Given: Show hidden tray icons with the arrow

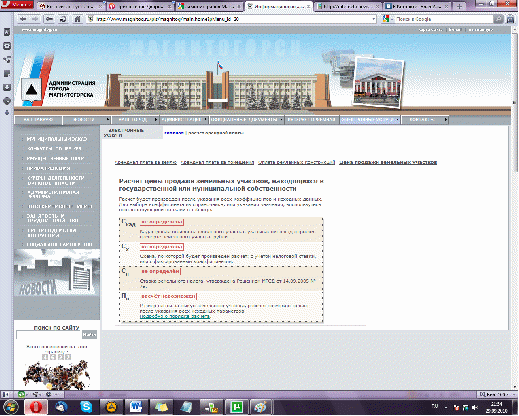Looking at the screenshot, I should coord(446,407).
